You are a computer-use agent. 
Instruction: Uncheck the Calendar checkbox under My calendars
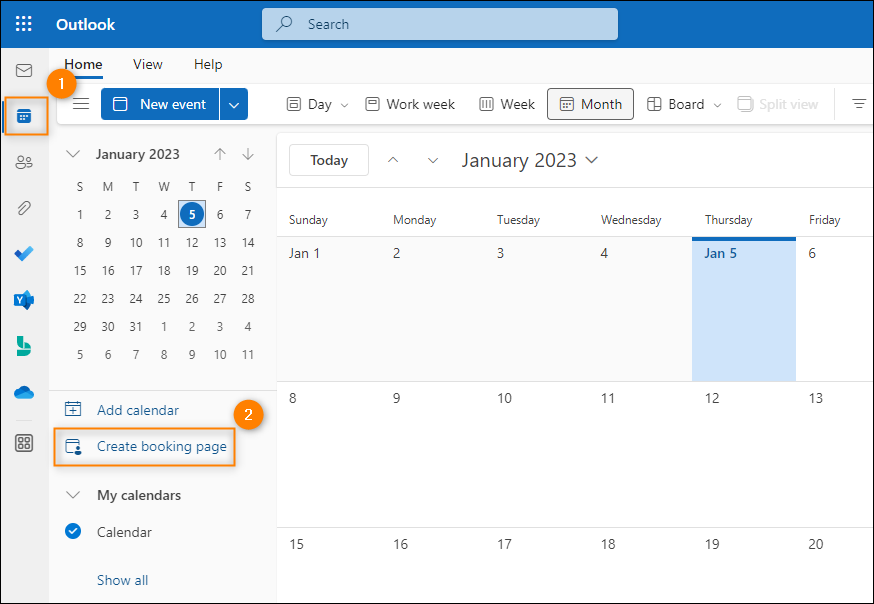(73, 532)
